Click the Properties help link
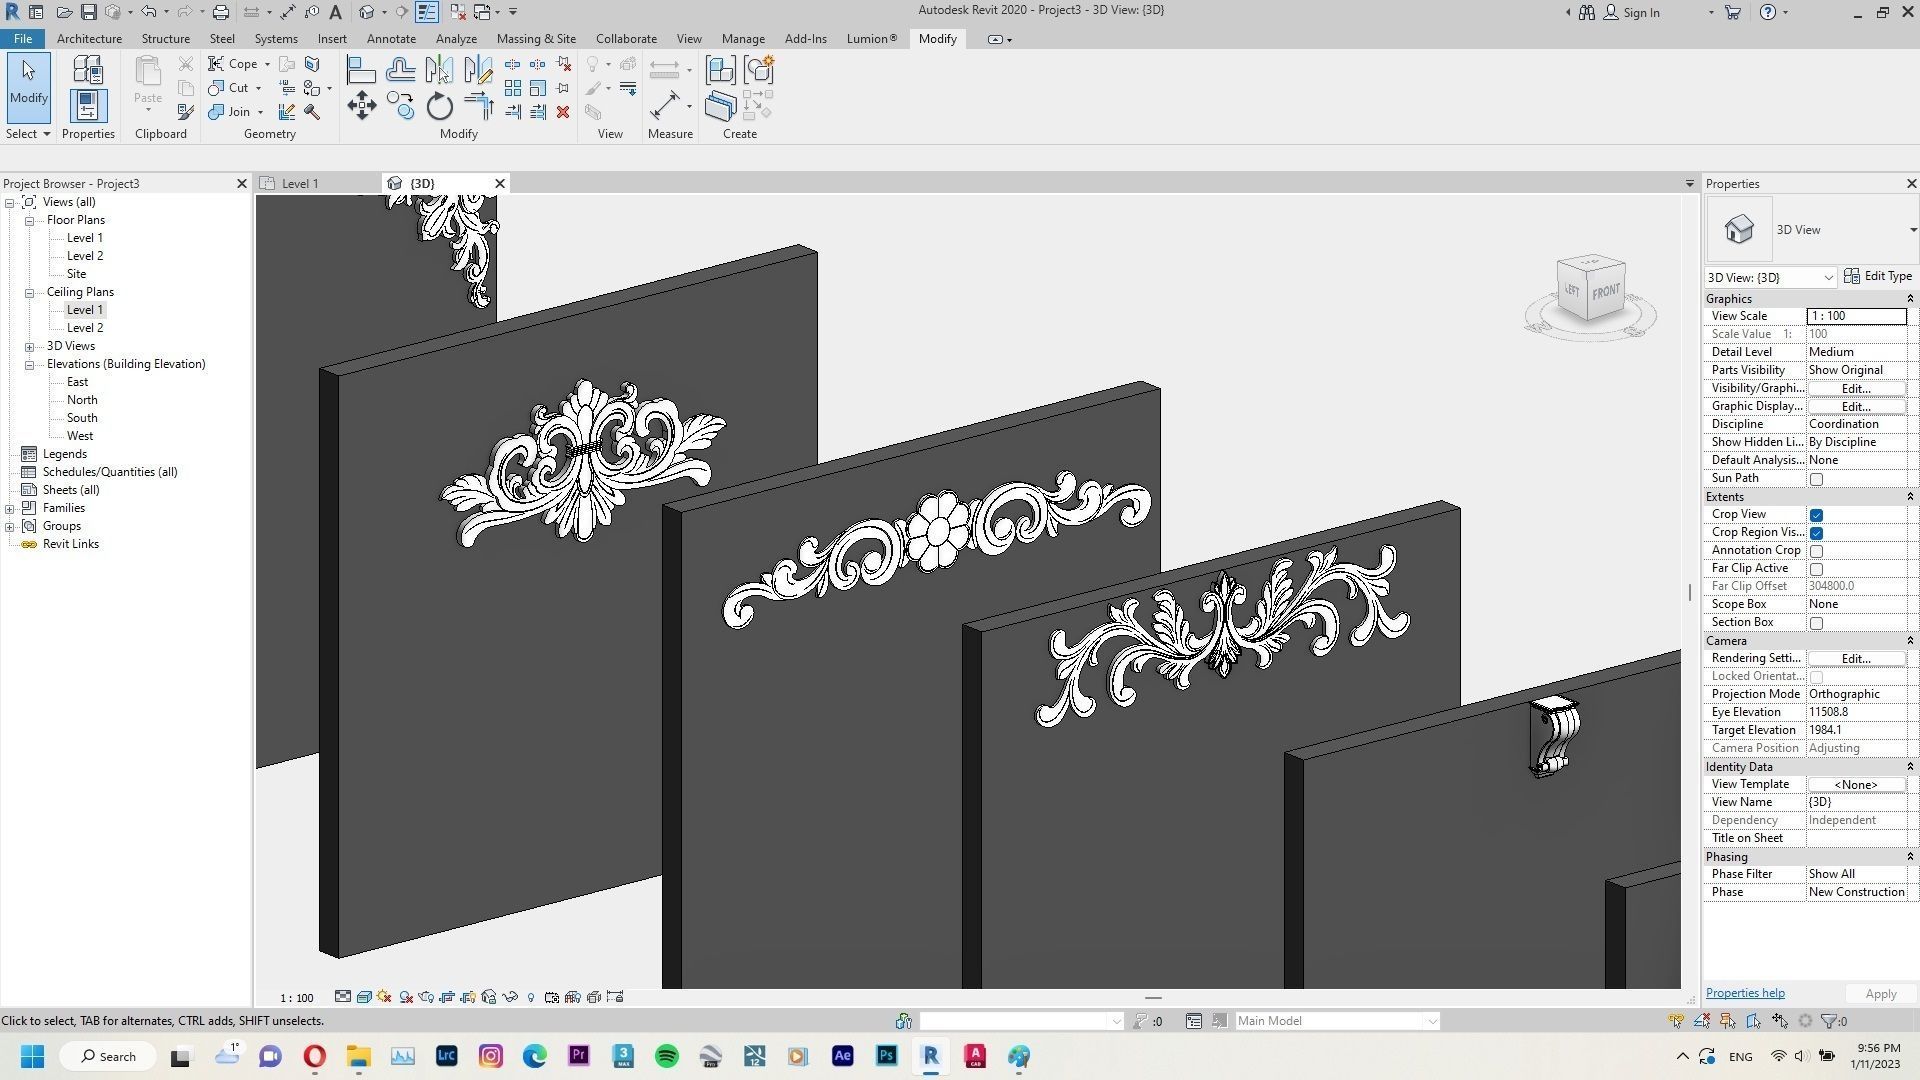1920x1080 pixels. (1744, 992)
